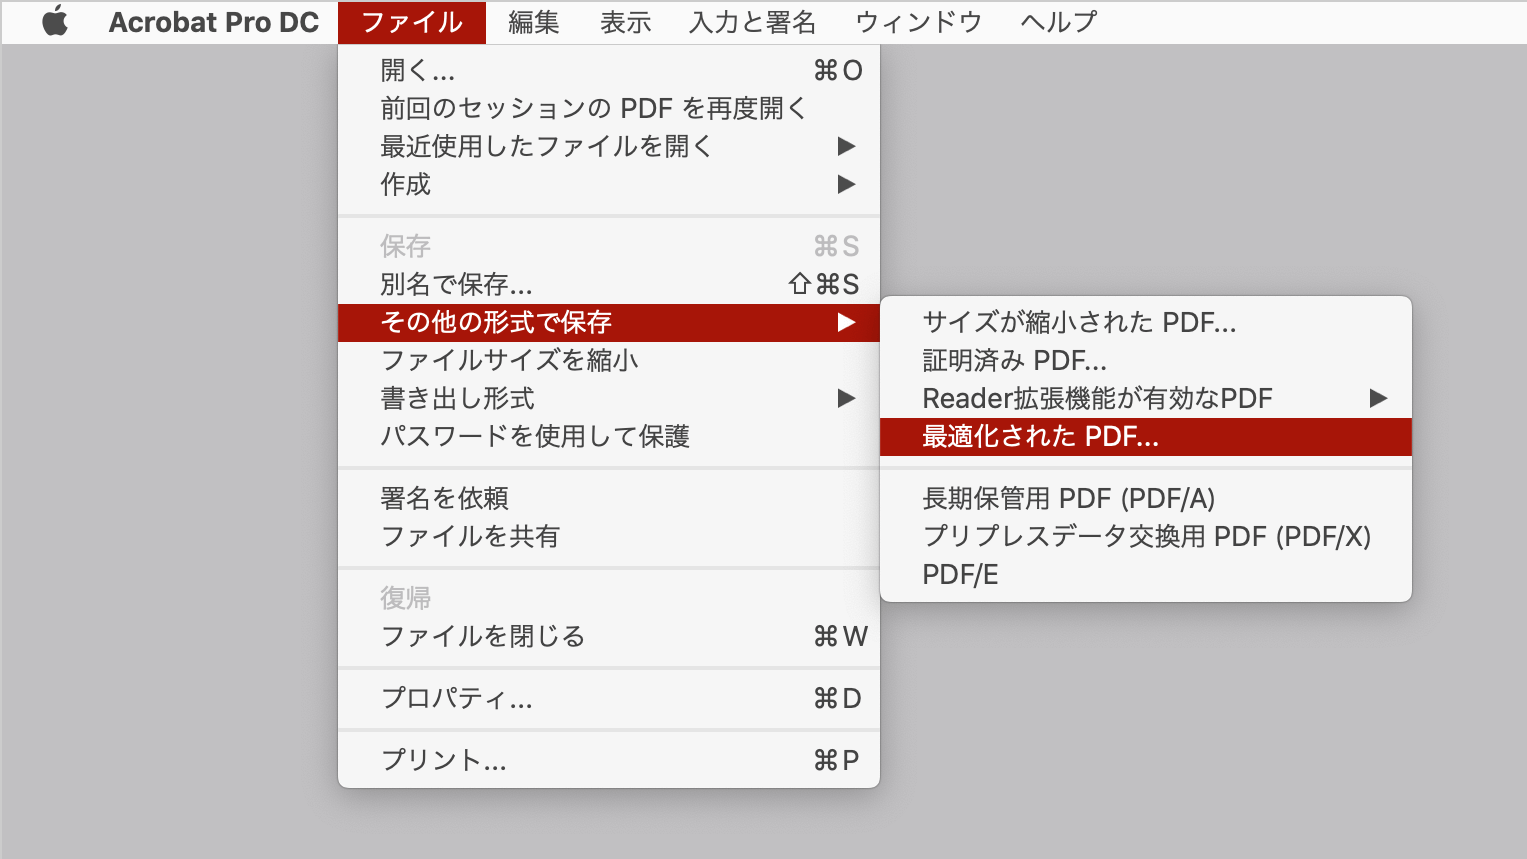
Task: Close the ファイル menu in menu bar
Action: pyautogui.click(x=412, y=22)
